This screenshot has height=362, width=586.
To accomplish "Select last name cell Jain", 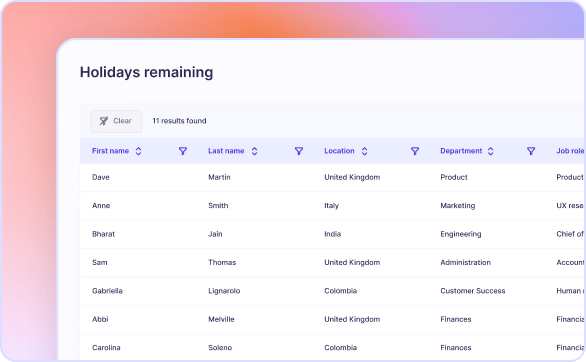I will 215,234.
